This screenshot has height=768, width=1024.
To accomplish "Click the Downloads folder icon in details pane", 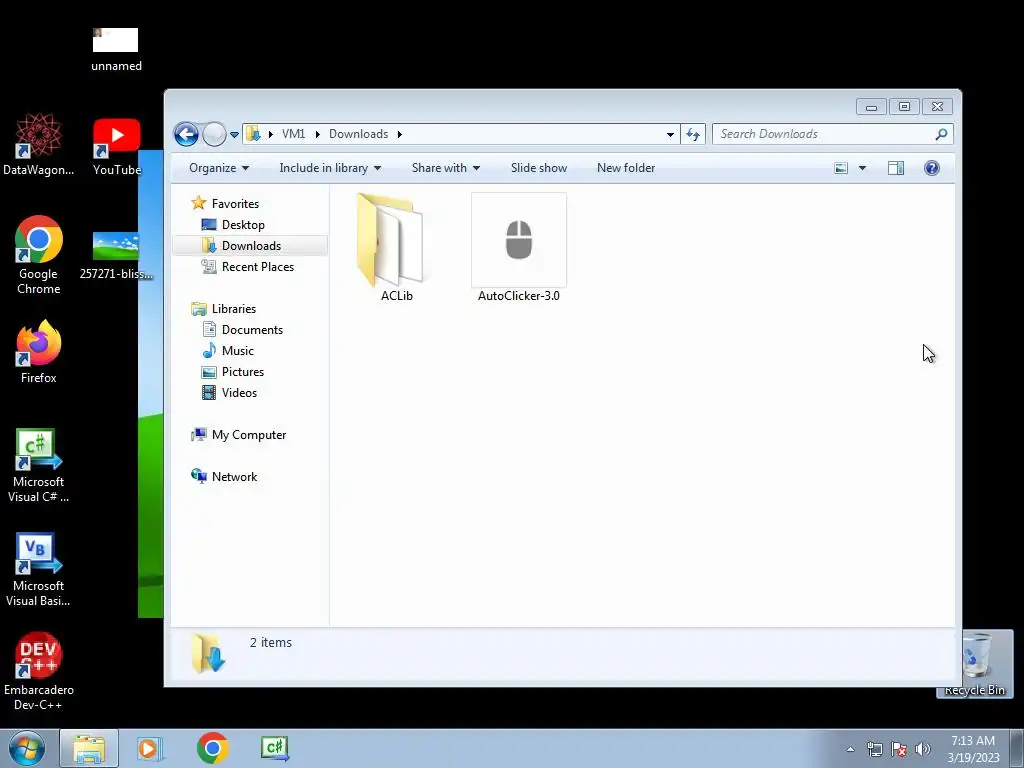I will 208,652.
